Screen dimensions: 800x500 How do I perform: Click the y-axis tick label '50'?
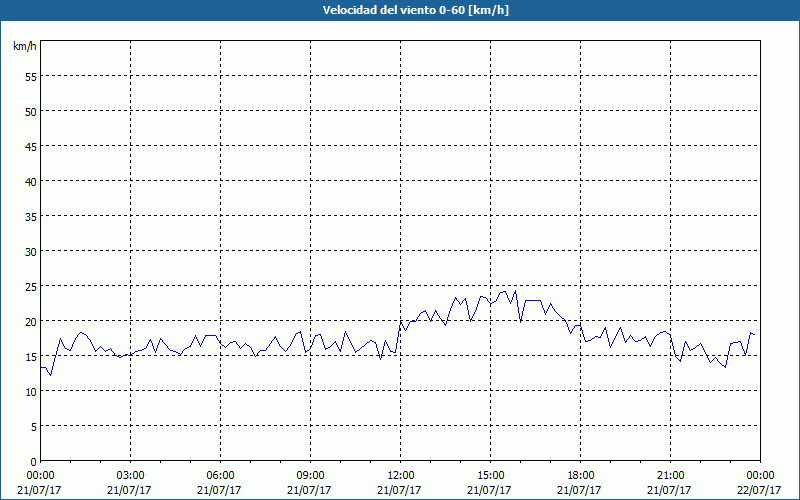point(31,112)
